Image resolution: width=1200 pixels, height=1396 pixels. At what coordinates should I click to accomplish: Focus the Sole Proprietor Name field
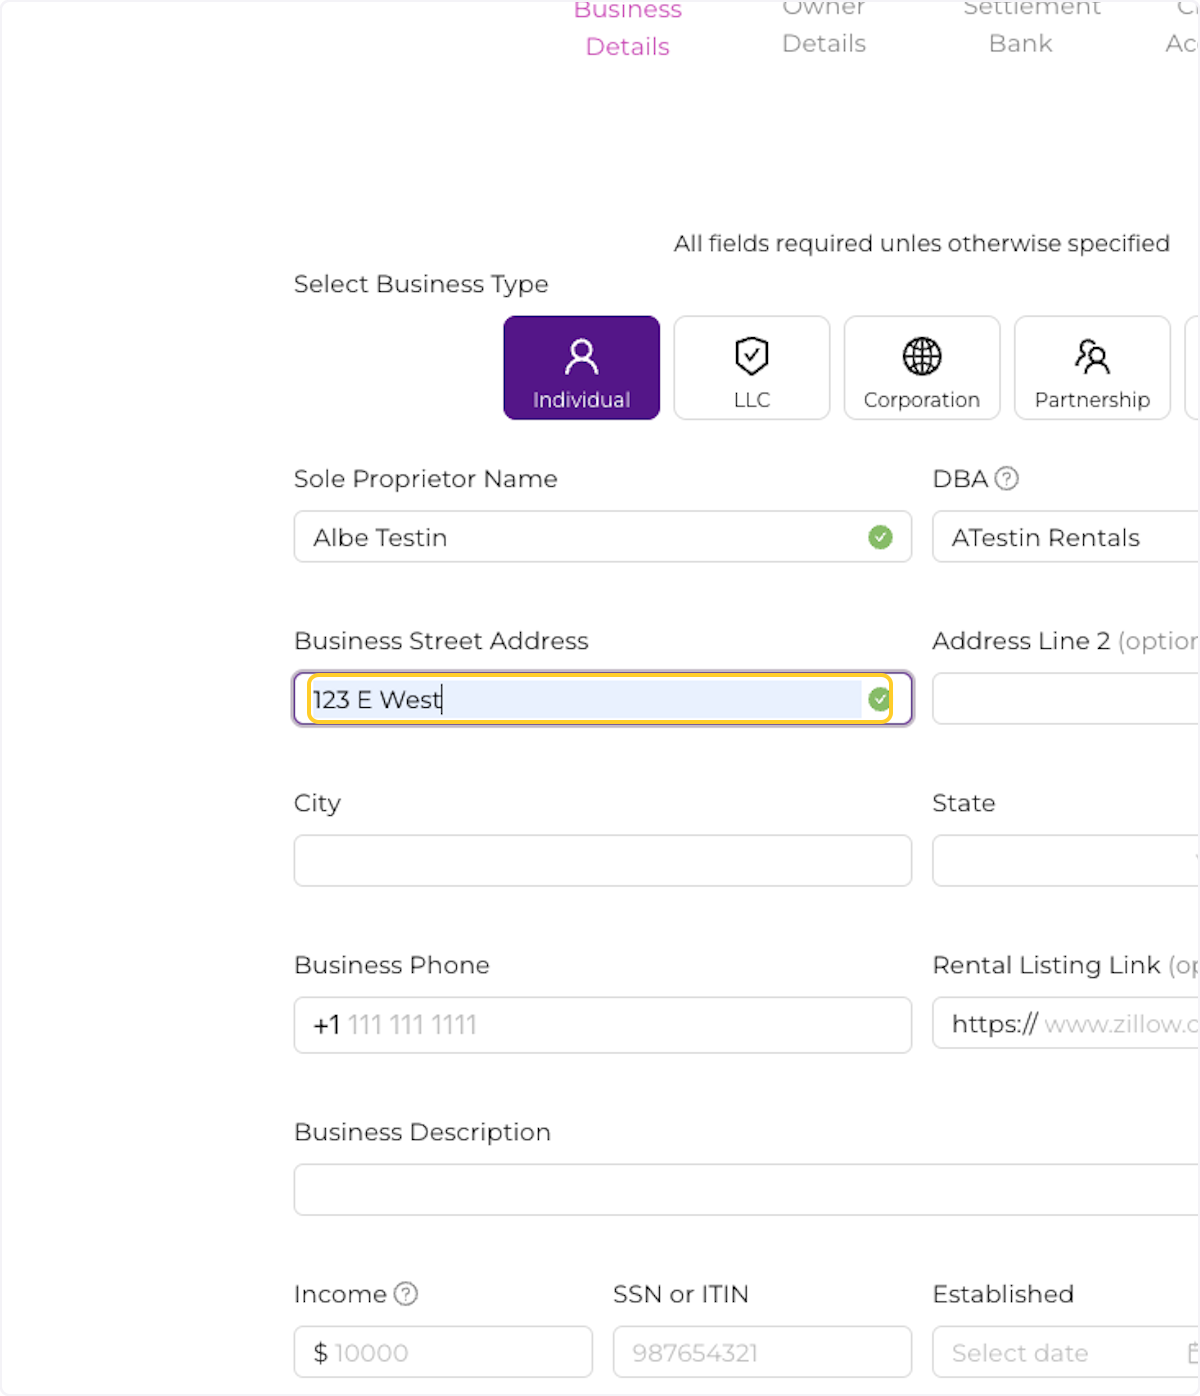[x=580, y=538]
